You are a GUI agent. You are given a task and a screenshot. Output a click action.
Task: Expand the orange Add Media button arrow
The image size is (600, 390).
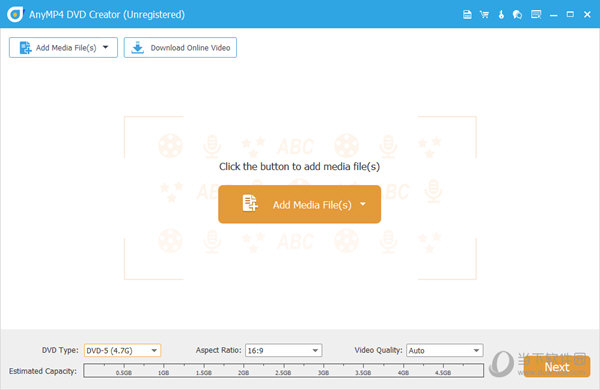click(363, 204)
